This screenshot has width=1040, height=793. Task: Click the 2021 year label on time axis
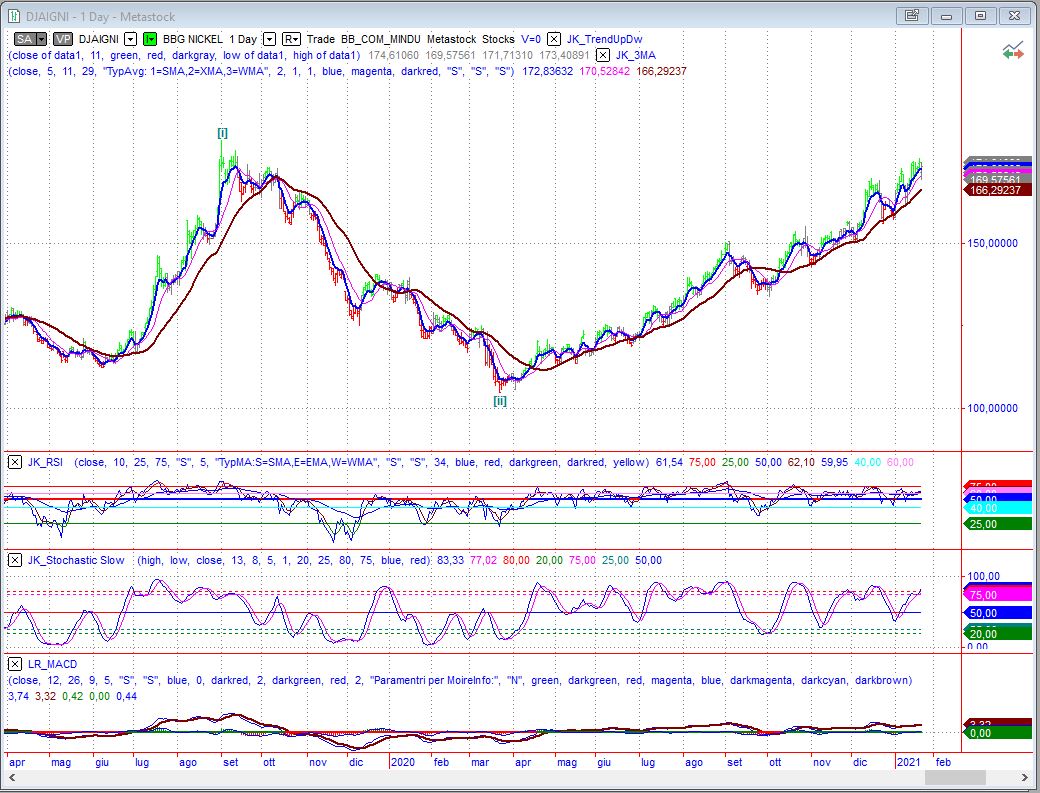pyautogui.click(x=908, y=762)
